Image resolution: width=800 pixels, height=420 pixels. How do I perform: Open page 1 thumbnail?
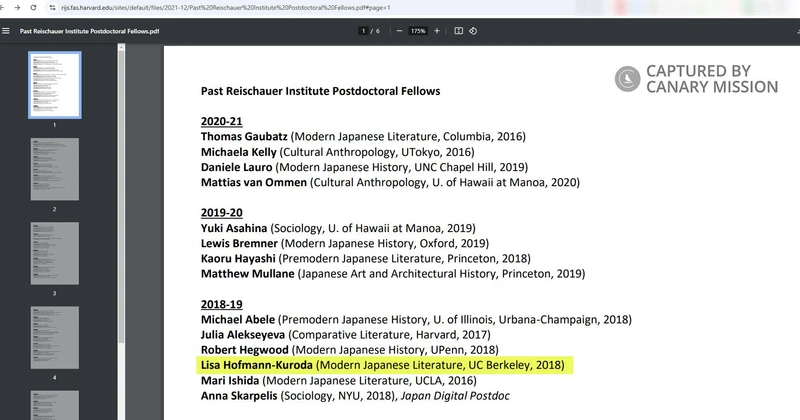(x=54, y=84)
